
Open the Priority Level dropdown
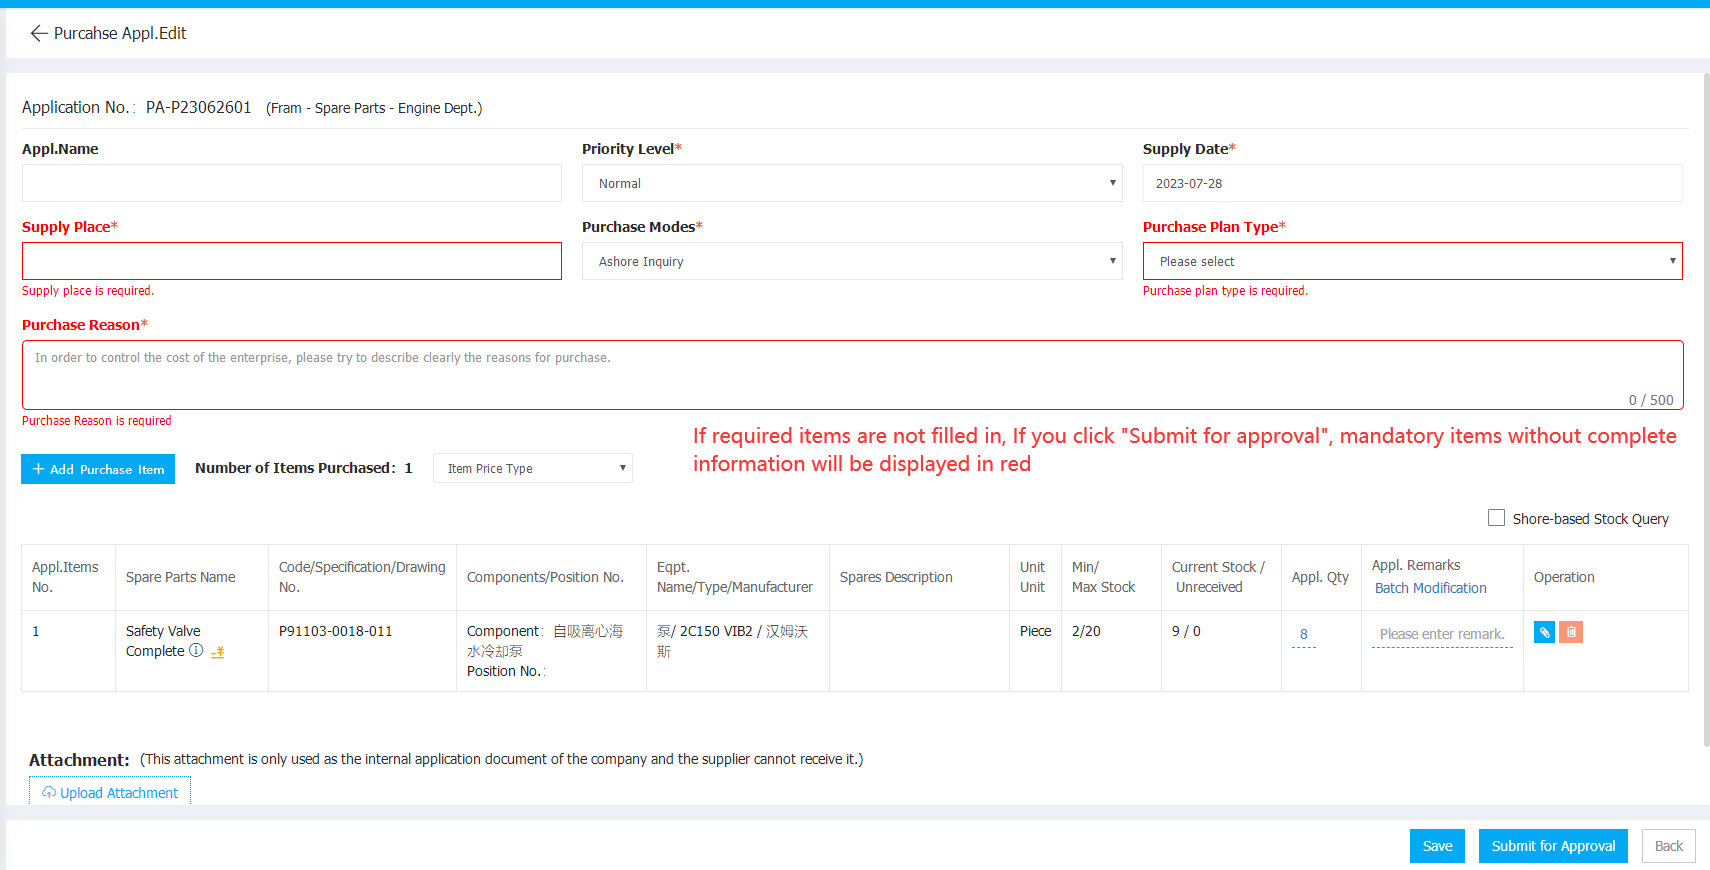tap(852, 183)
